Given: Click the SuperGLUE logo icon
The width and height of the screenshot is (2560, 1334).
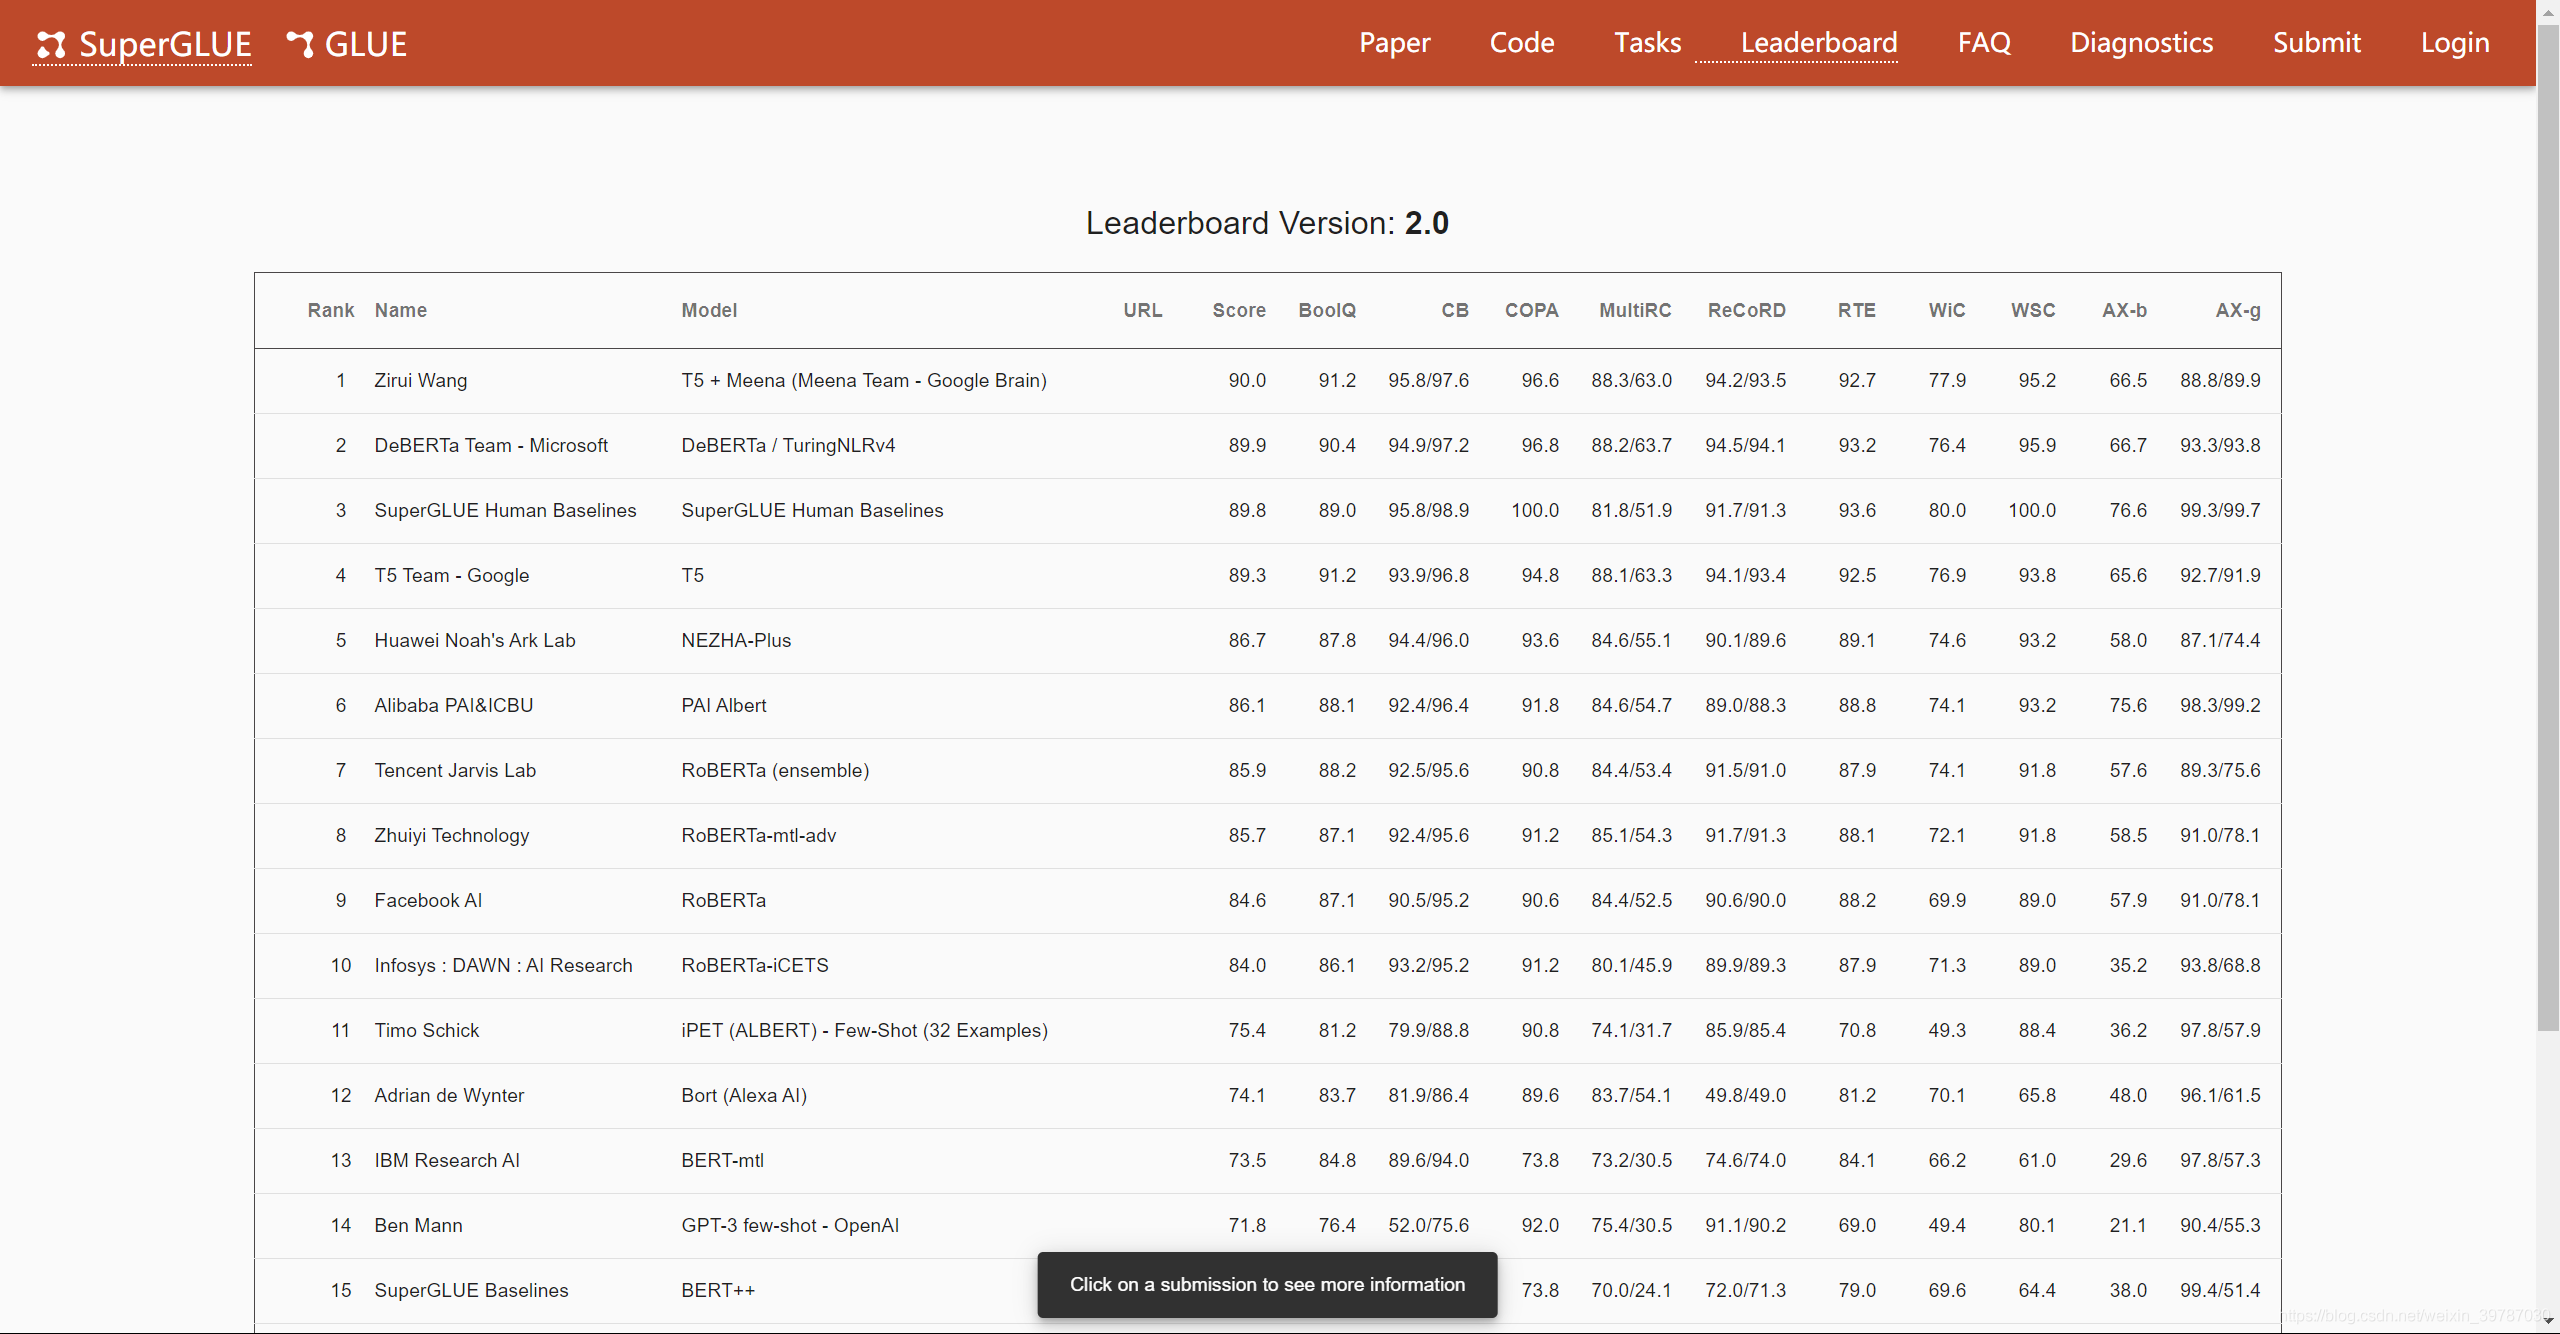Looking at the screenshot, I should [x=51, y=45].
